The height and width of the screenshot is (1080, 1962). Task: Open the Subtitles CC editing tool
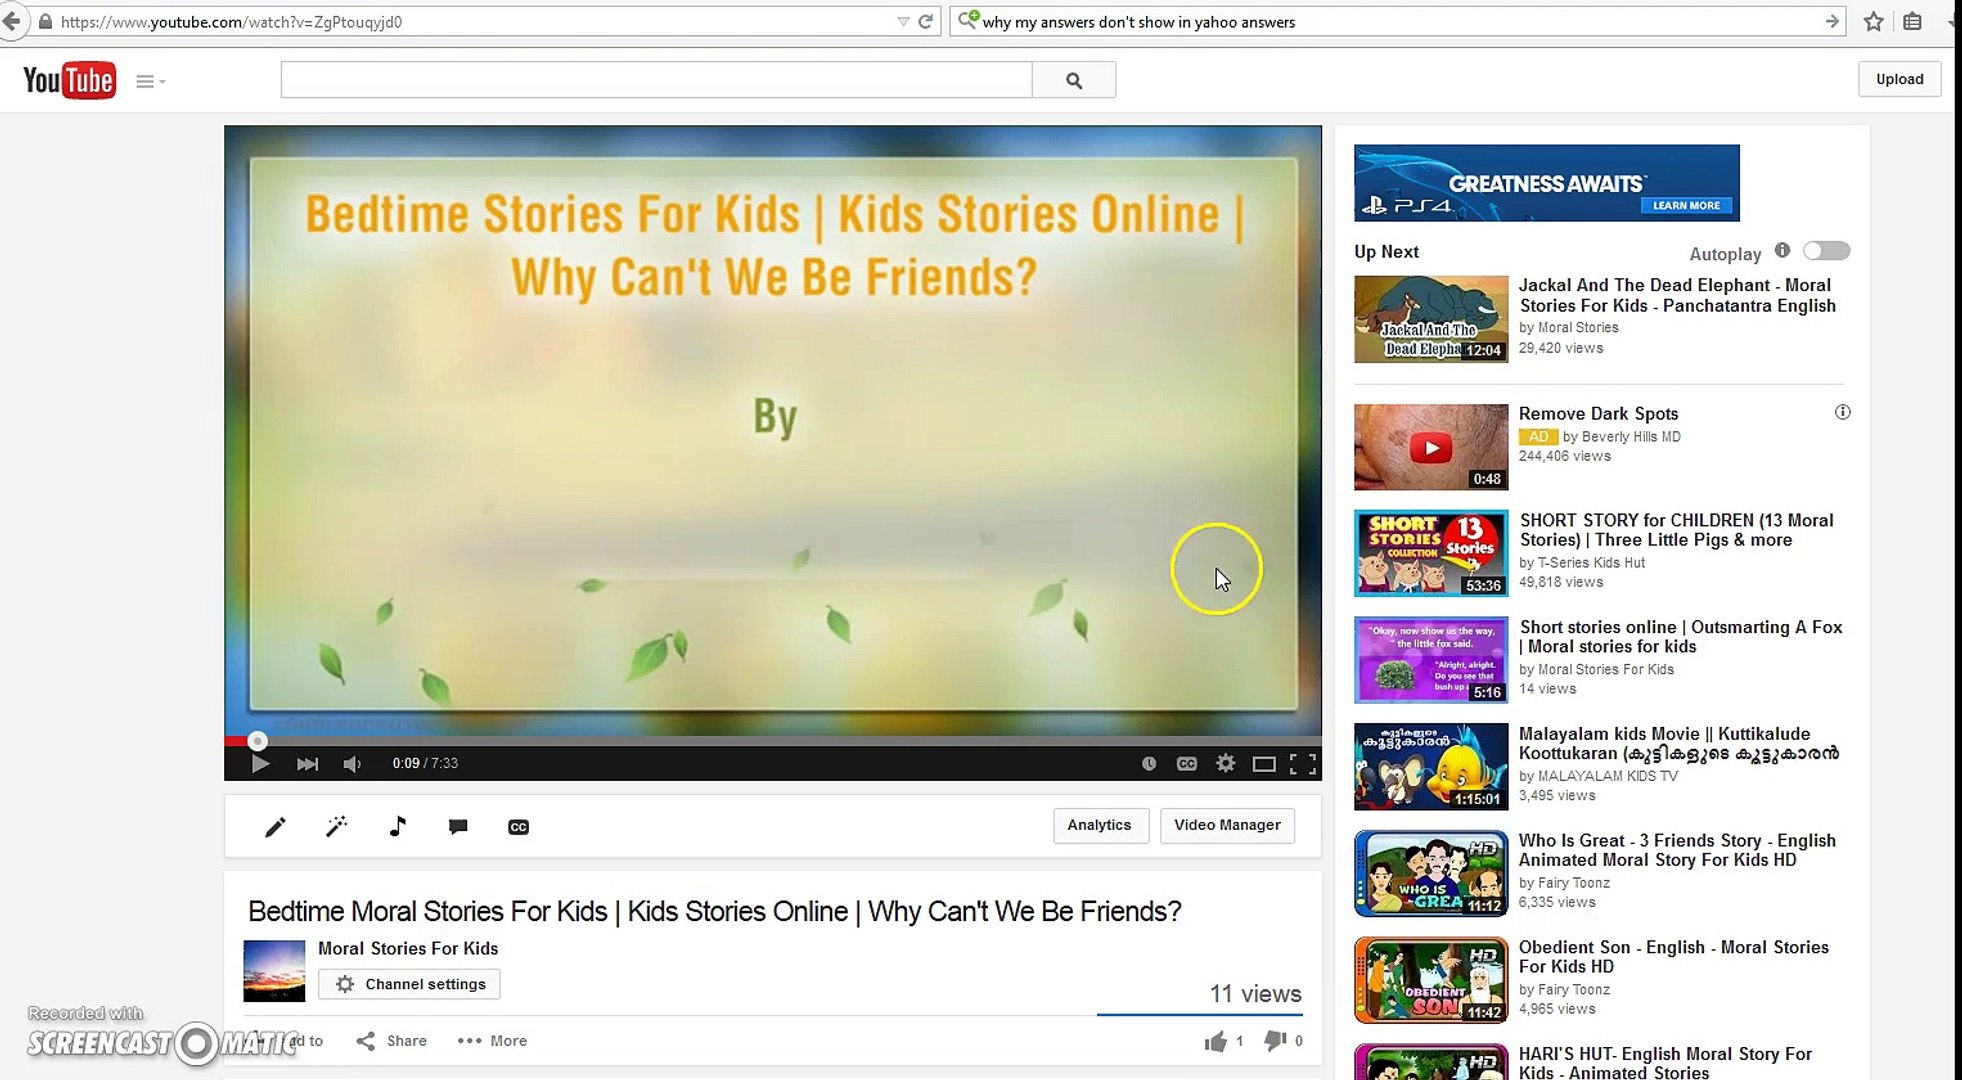click(x=518, y=826)
